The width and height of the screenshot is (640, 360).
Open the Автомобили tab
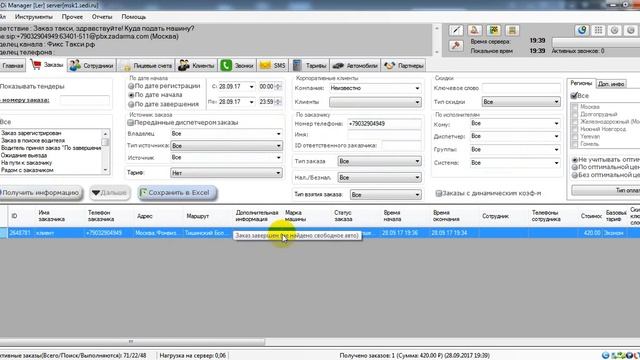click(x=355, y=65)
